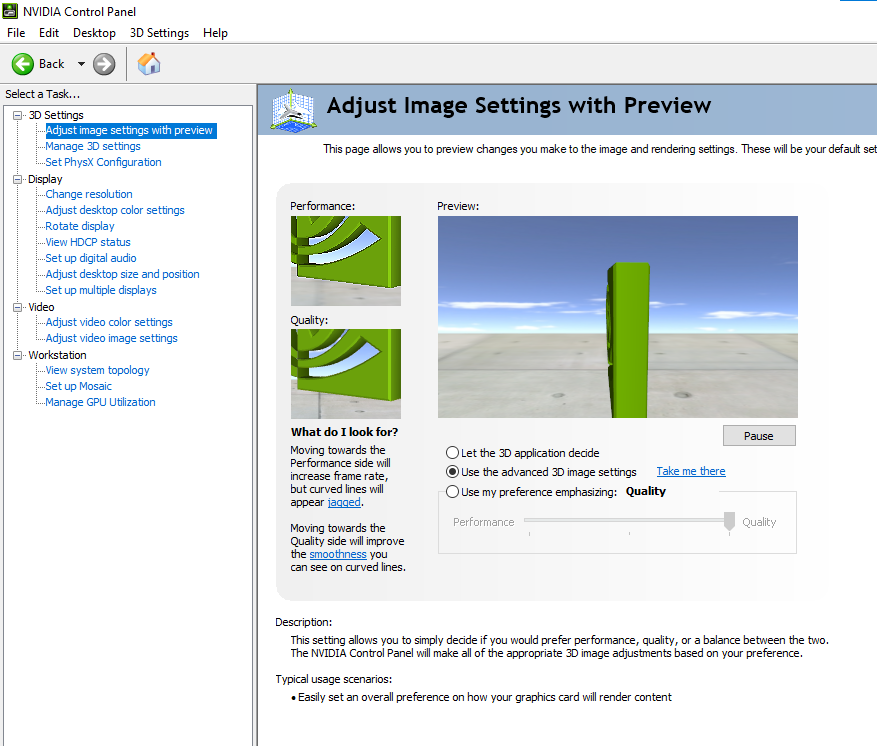Click the jagged hyperlink in description text
The image size is (877, 746).
(344, 502)
